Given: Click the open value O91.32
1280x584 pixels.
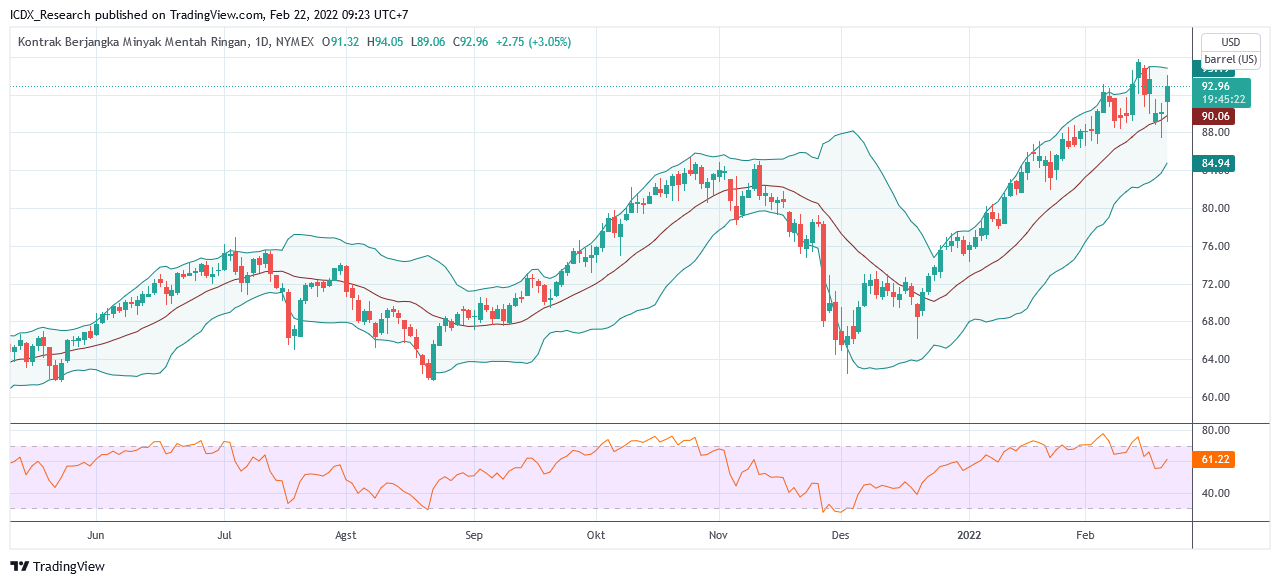Looking at the screenshot, I should (341, 42).
